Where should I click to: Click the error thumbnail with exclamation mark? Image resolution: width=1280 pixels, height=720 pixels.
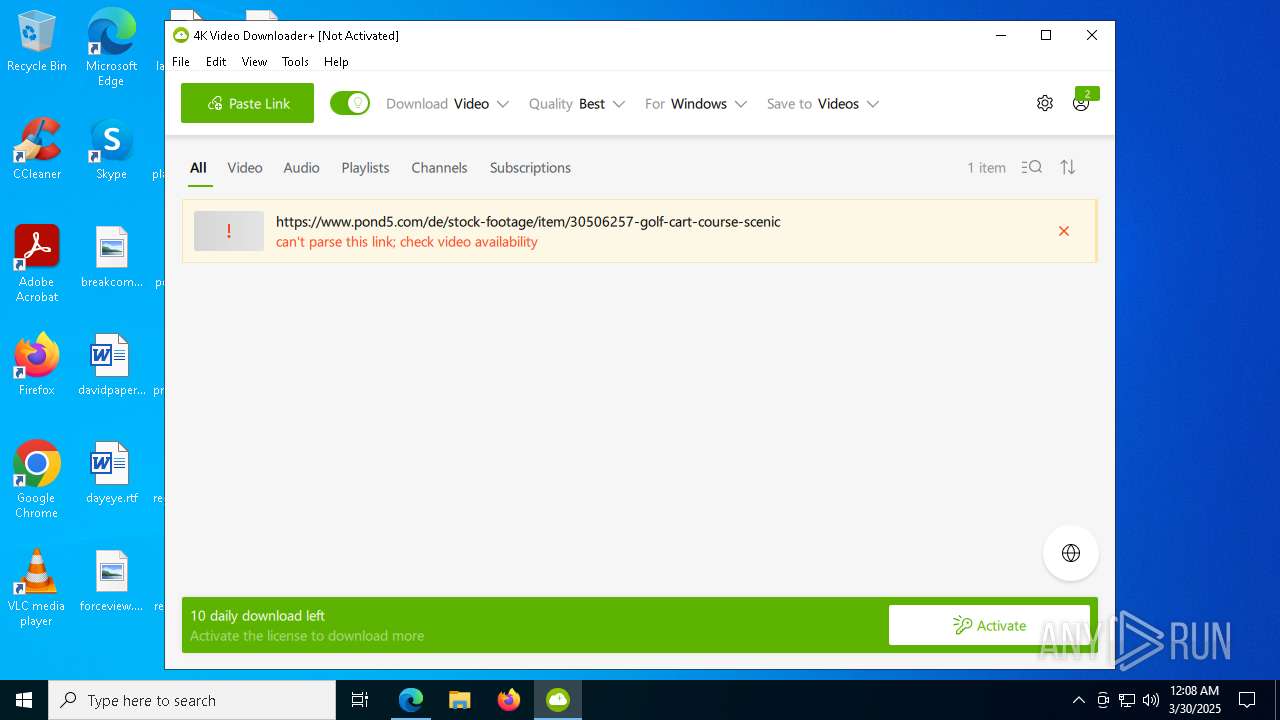point(229,231)
